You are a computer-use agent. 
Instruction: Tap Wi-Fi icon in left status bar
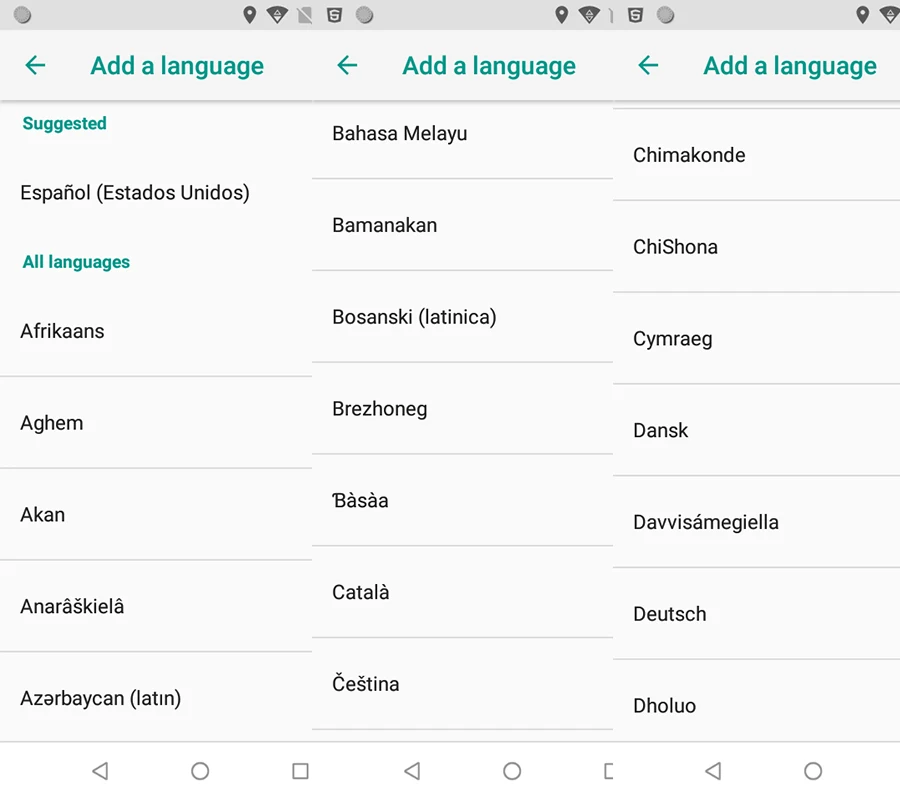point(277,15)
